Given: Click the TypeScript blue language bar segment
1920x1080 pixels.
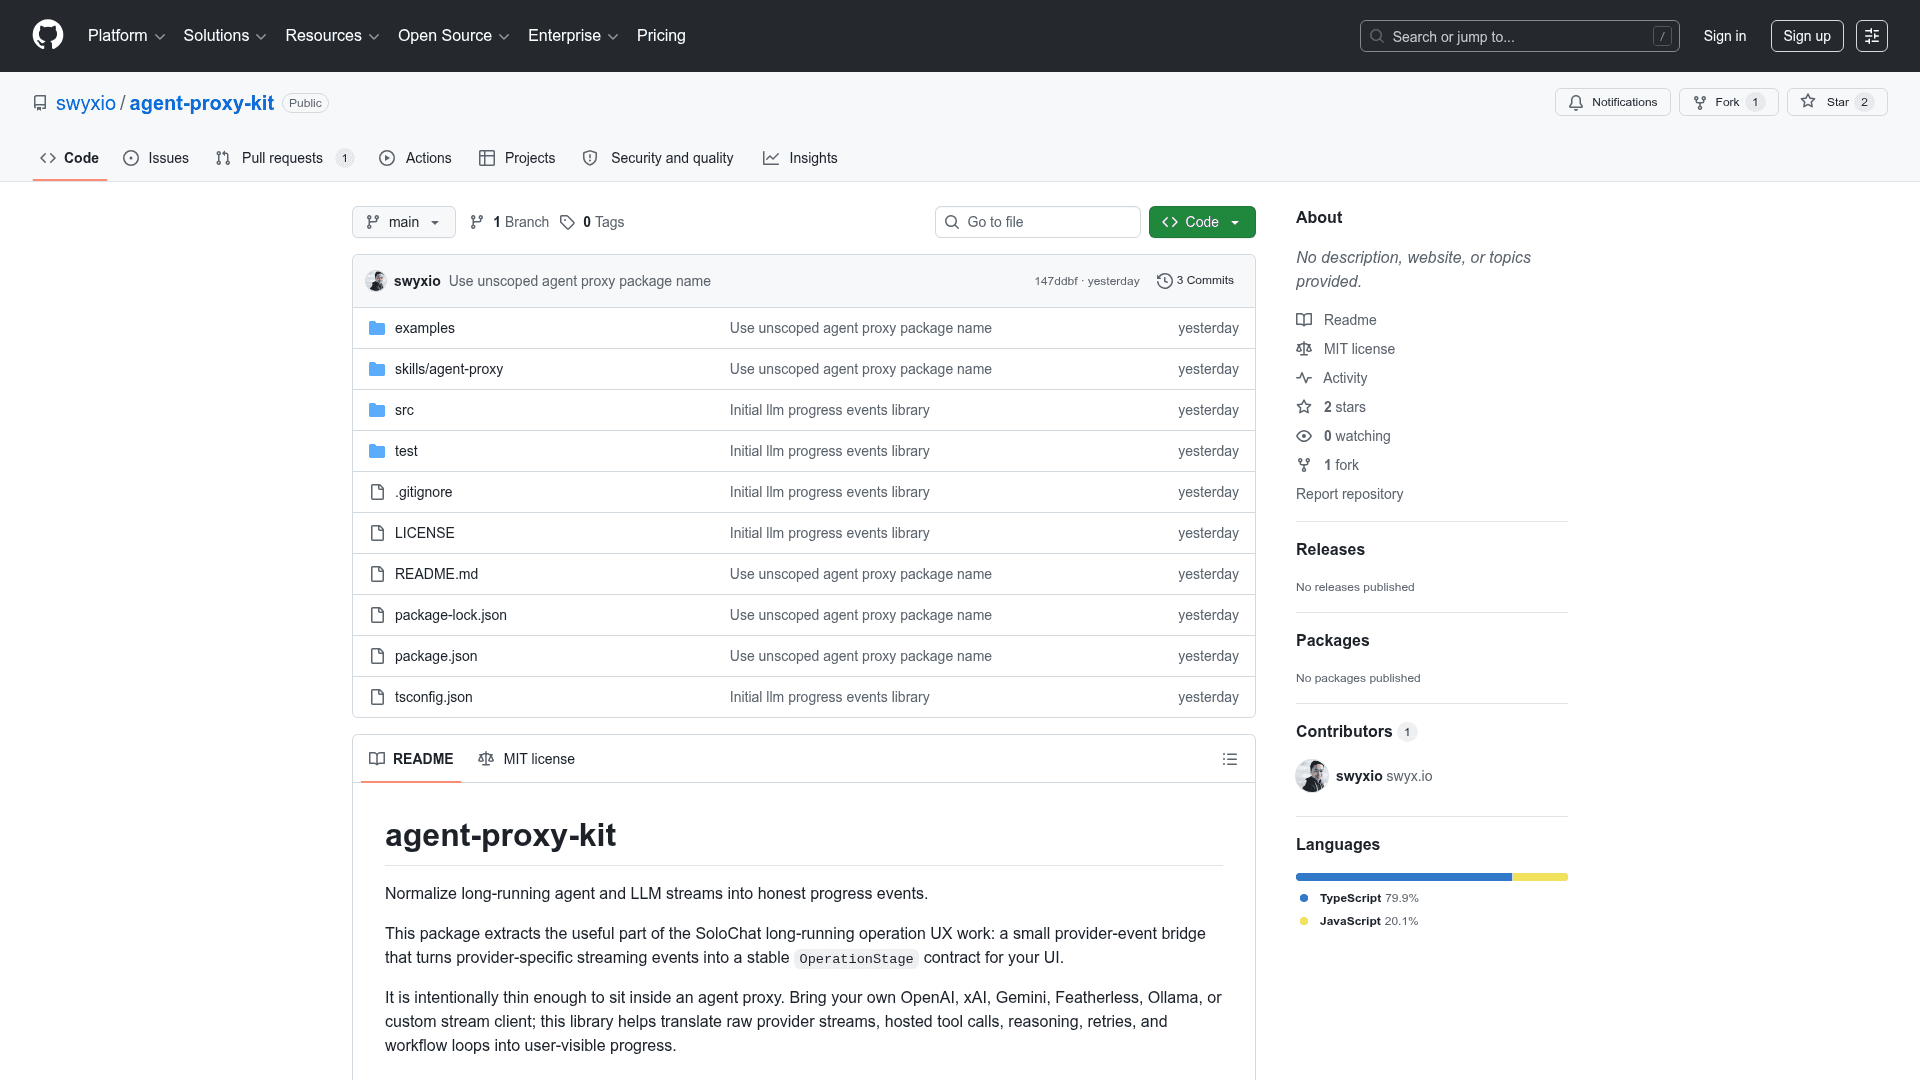Looking at the screenshot, I should click(x=1404, y=877).
